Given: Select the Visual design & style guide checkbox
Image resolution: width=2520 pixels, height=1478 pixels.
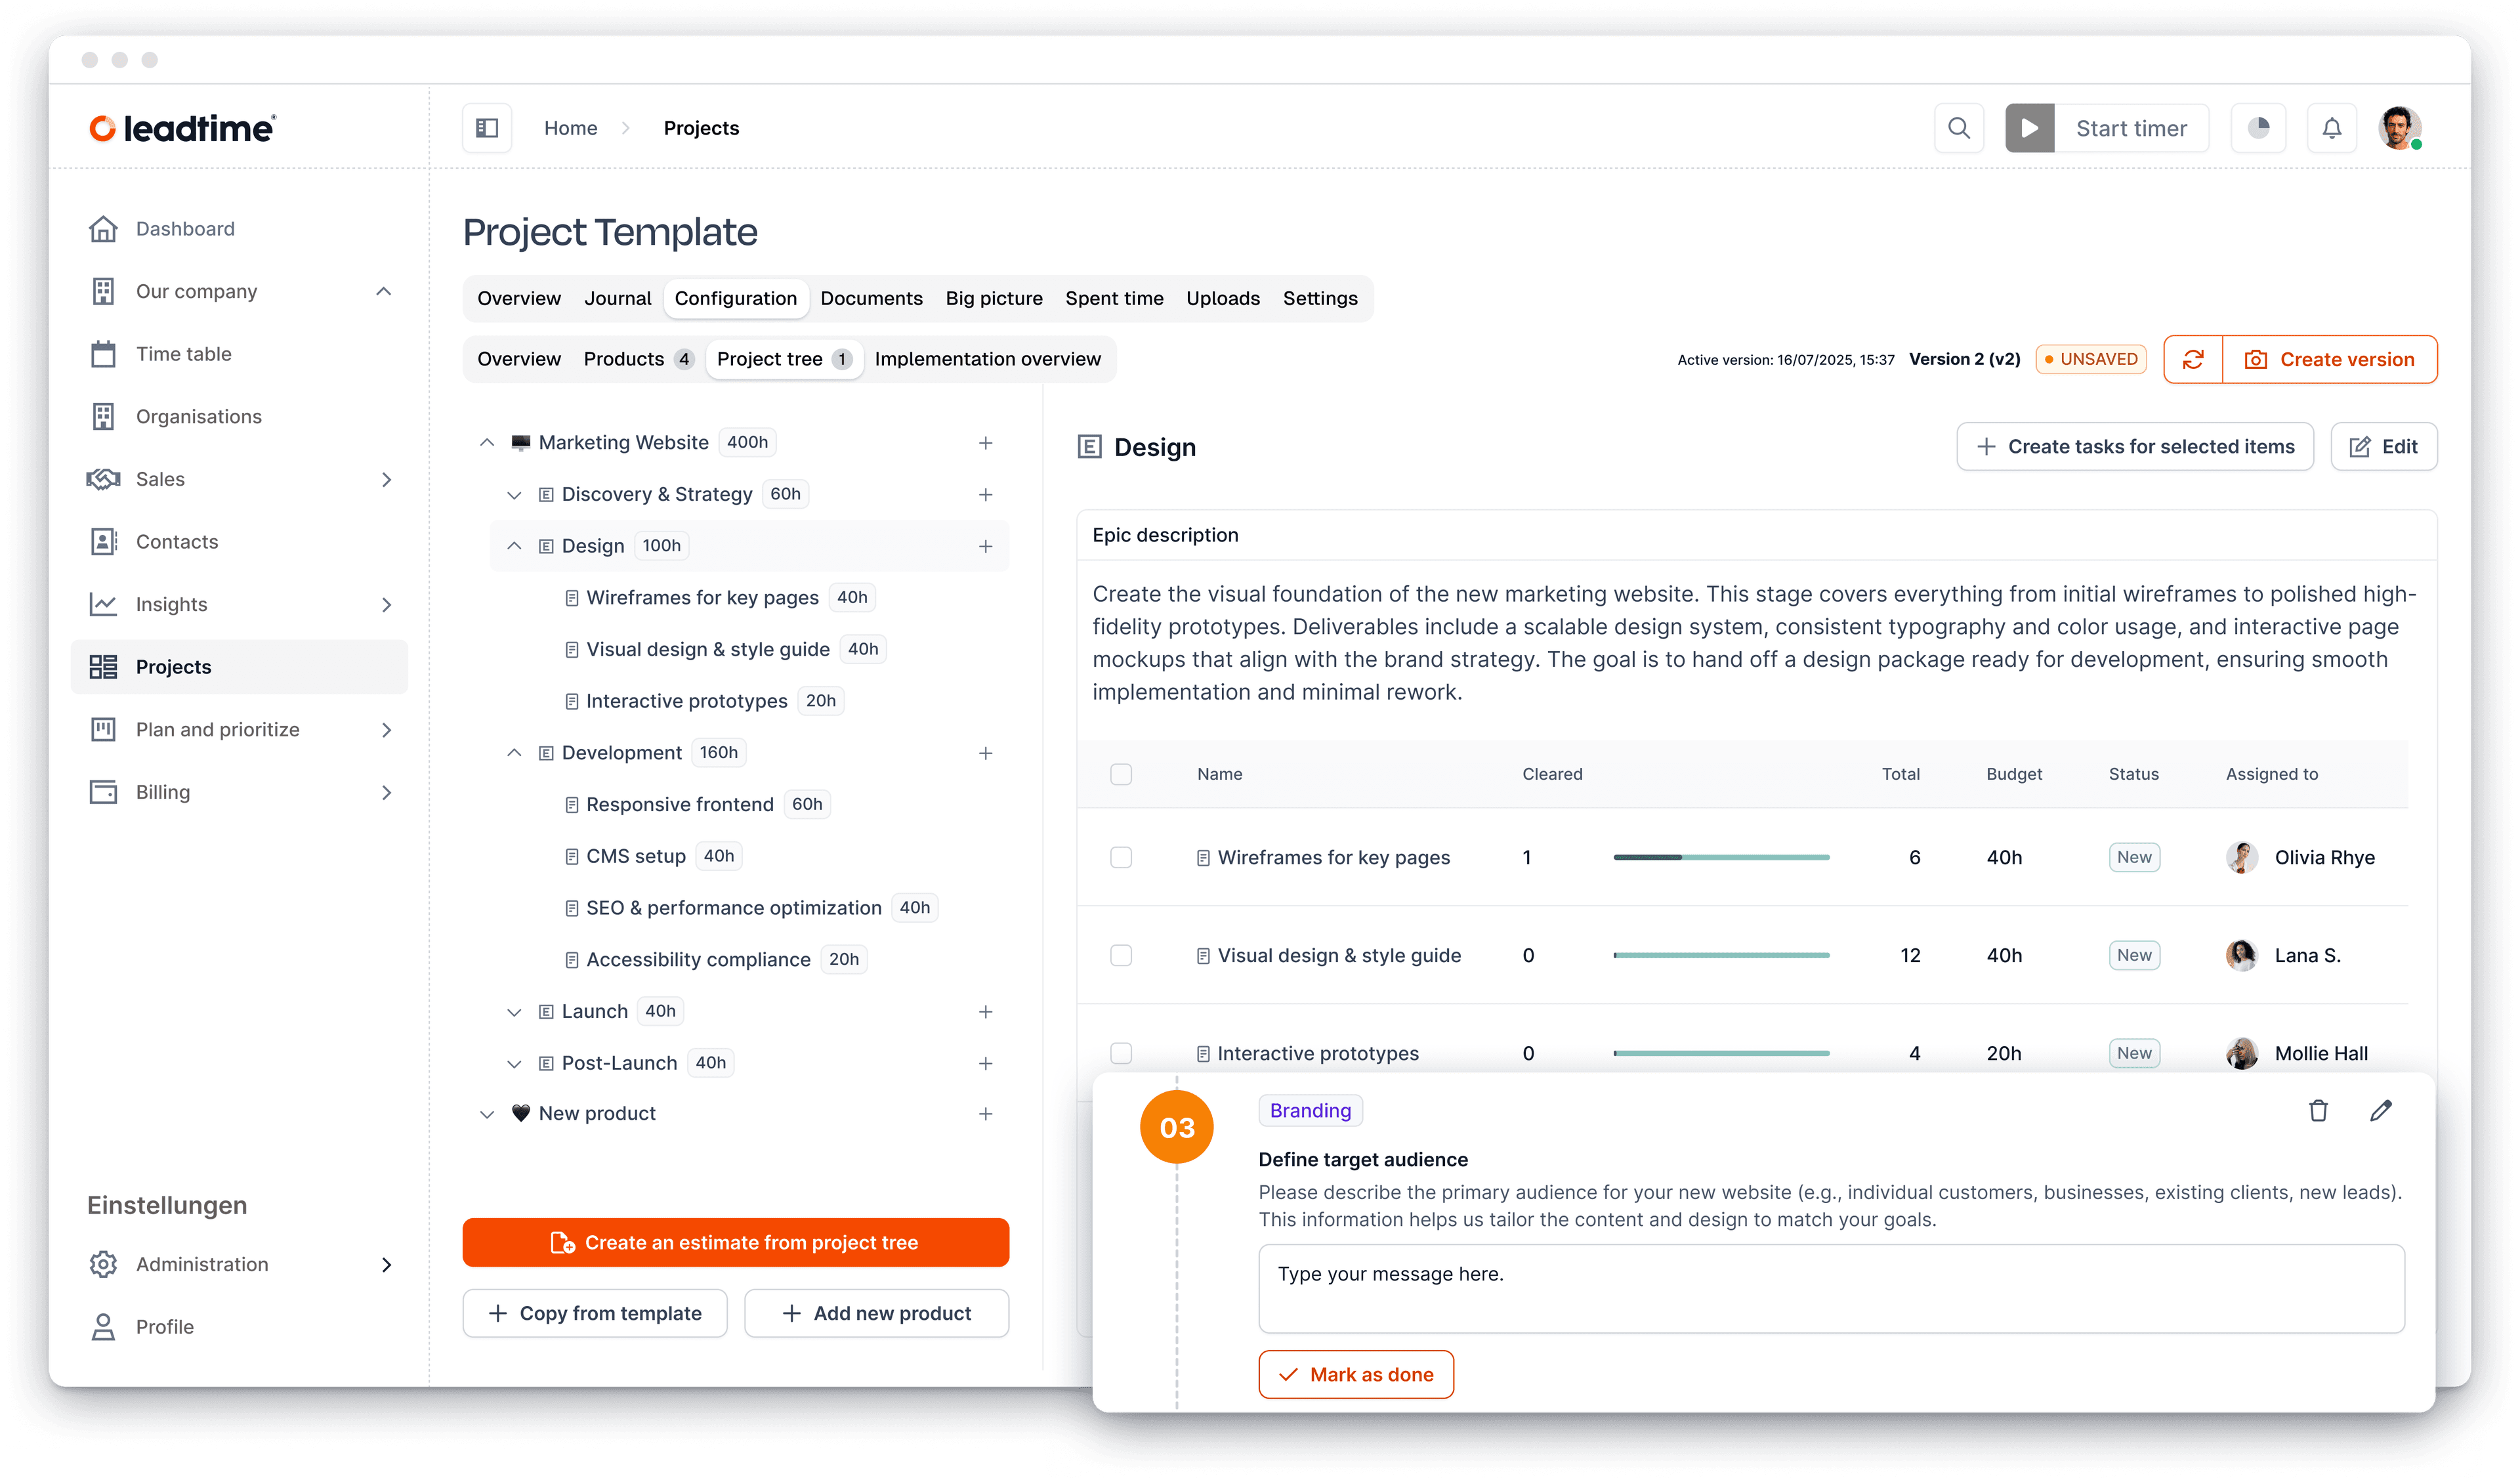Looking at the screenshot, I should (x=1122, y=955).
